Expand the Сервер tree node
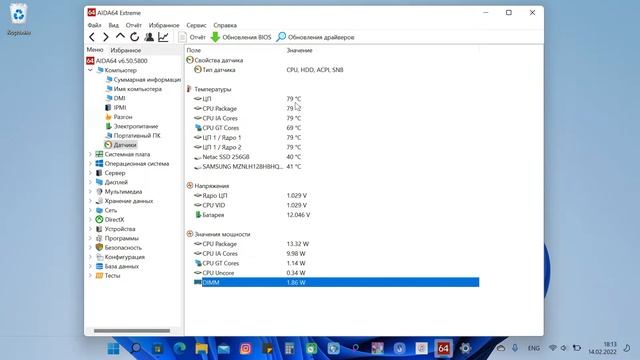Screen dimensions: 640x360 [x=90, y=173]
